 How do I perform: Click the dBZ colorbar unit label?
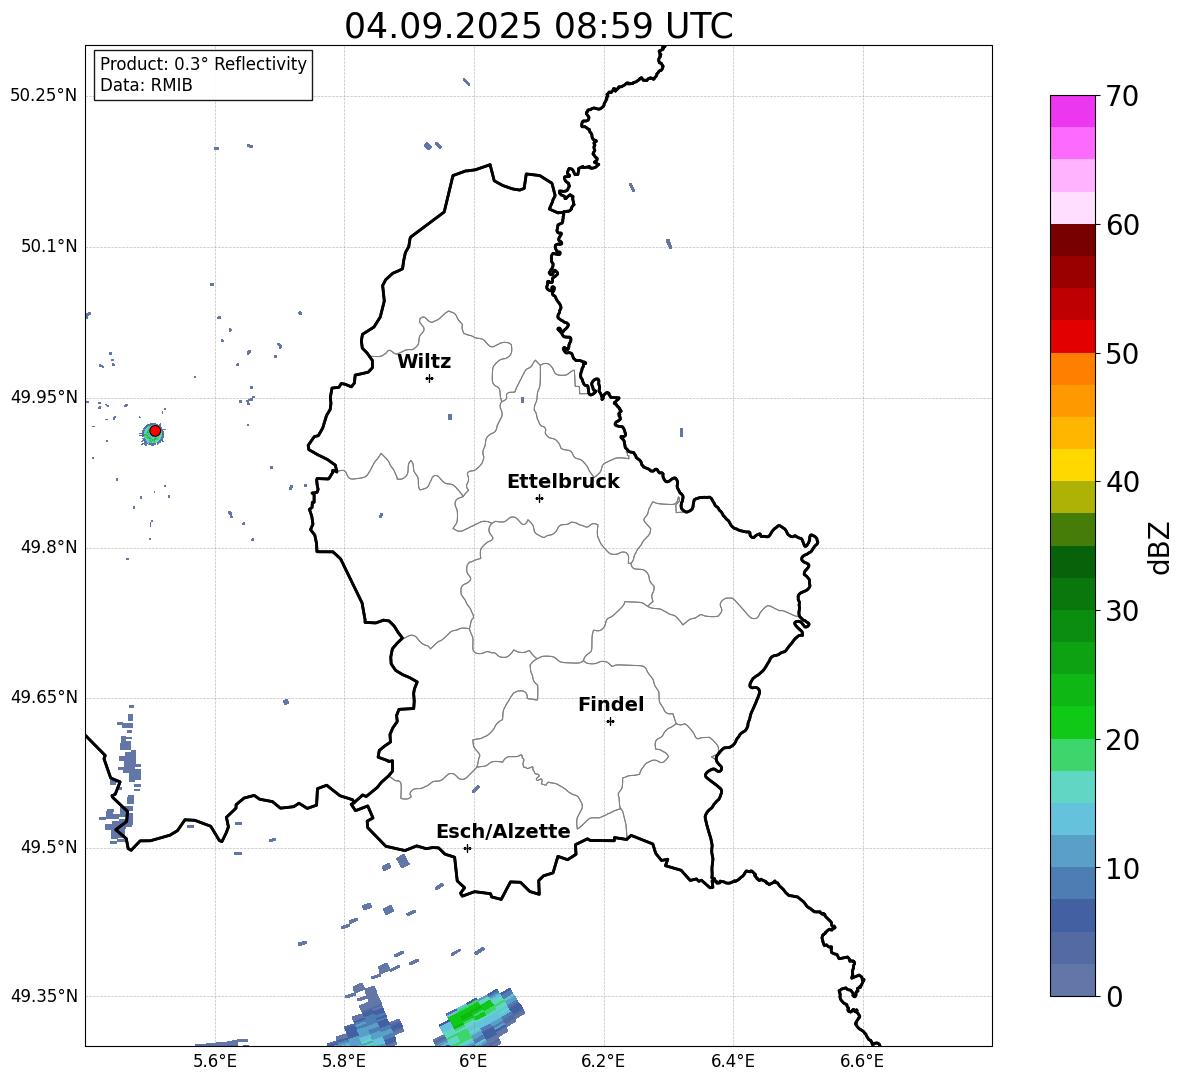(1158, 547)
